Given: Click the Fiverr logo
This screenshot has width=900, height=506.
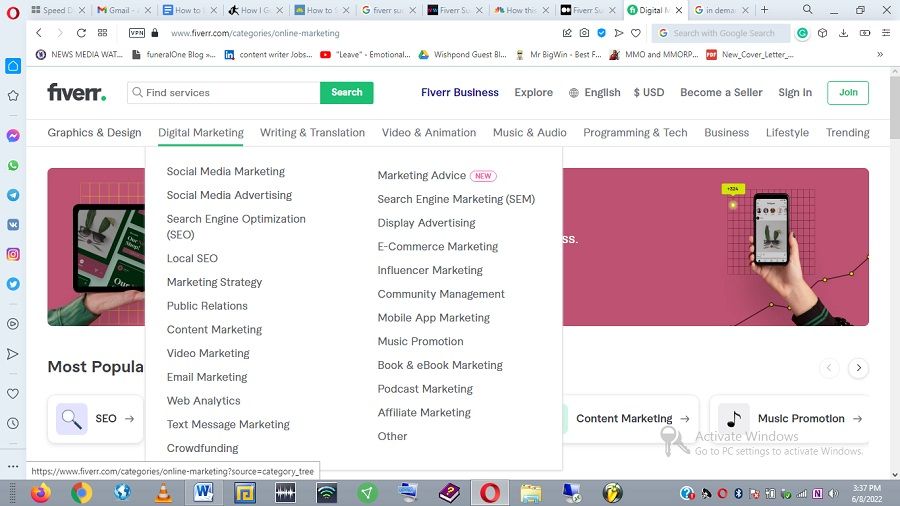Looking at the screenshot, I should click(76, 92).
